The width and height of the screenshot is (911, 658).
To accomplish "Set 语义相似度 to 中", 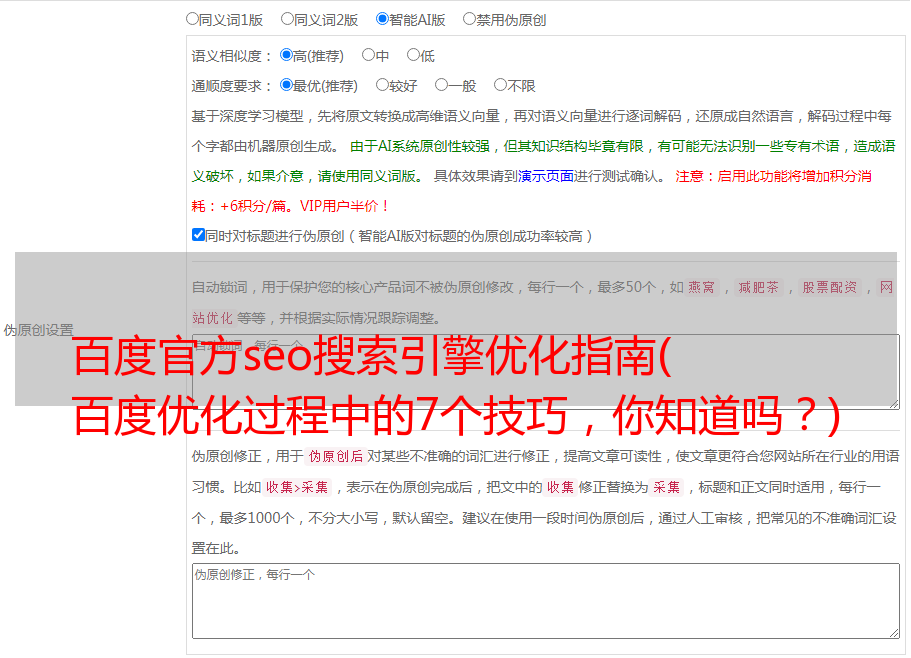I will tap(368, 55).
